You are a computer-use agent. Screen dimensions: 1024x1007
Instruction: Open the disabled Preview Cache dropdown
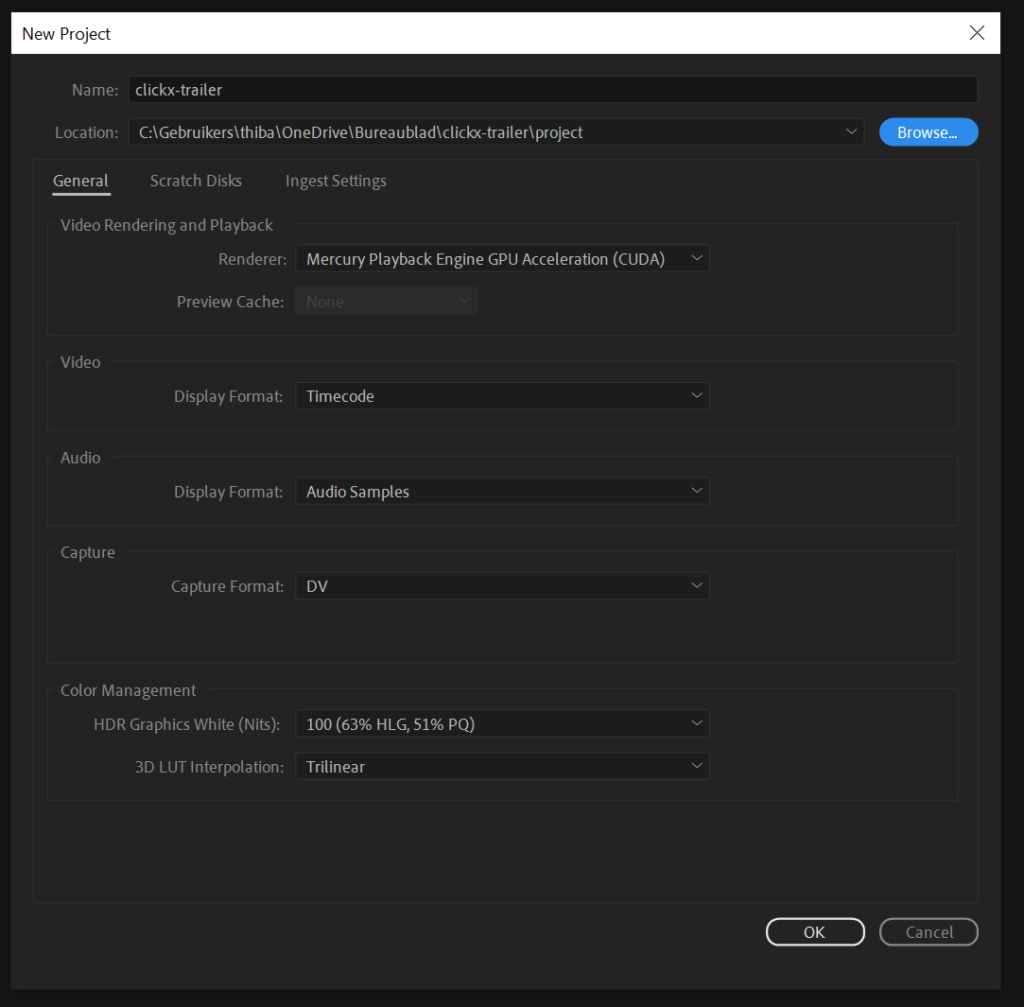[386, 301]
